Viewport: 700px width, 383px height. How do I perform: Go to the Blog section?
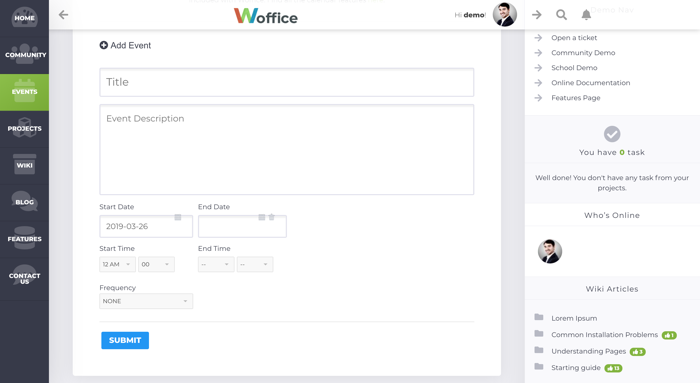point(24,202)
